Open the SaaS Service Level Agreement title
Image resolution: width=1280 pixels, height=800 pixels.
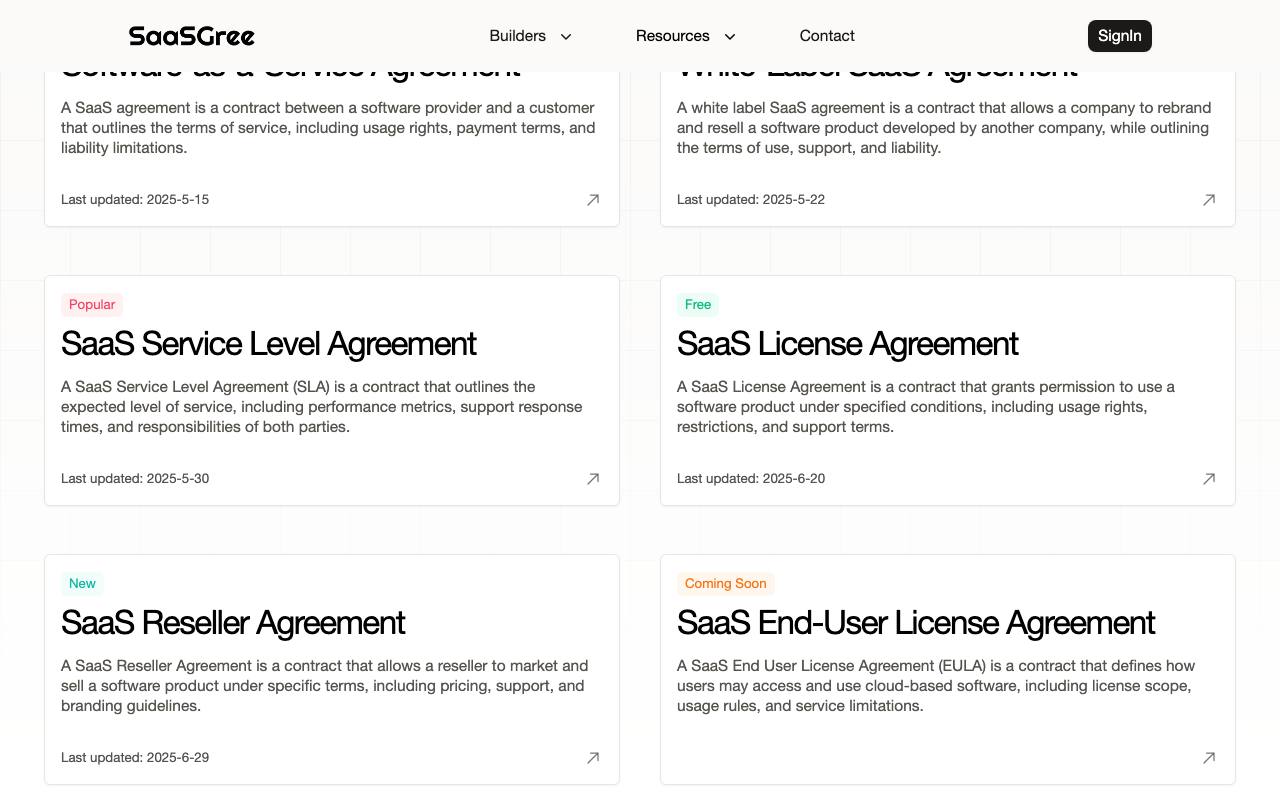coord(269,344)
